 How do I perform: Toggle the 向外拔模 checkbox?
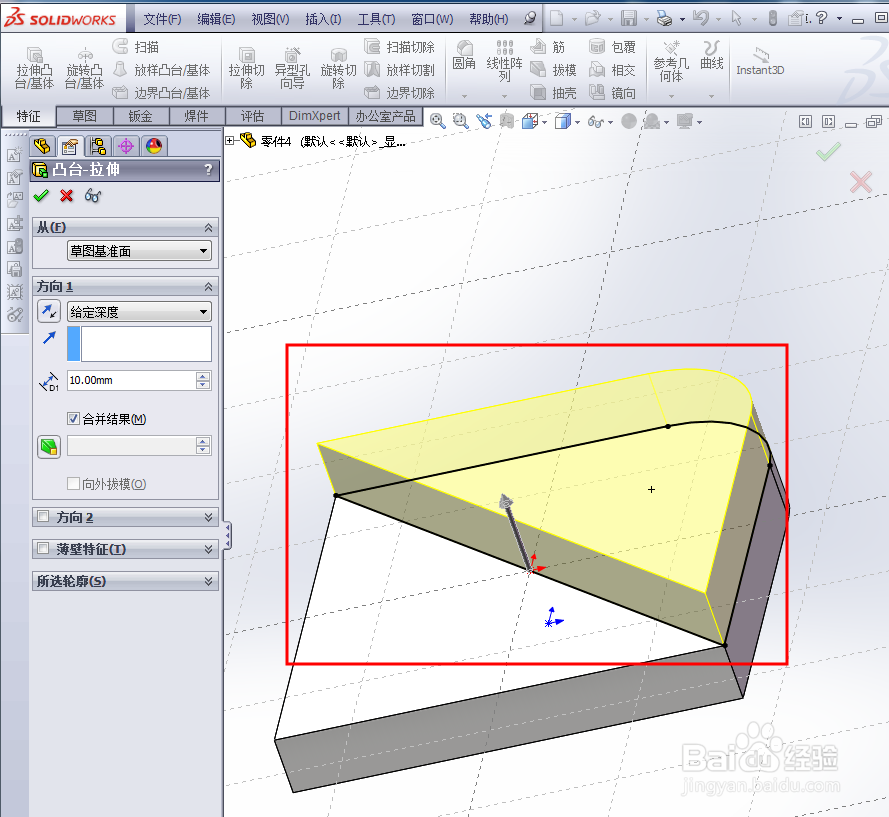click(x=73, y=484)
